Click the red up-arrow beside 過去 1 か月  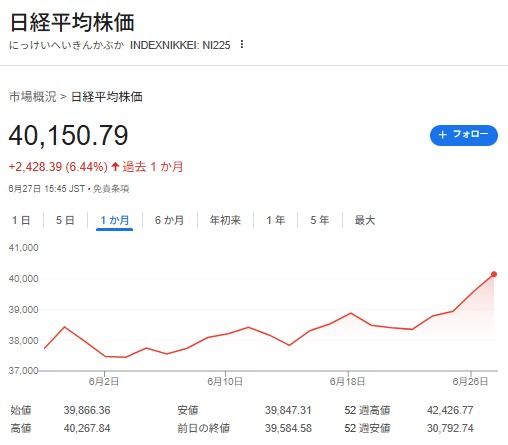tap(115, 166)
